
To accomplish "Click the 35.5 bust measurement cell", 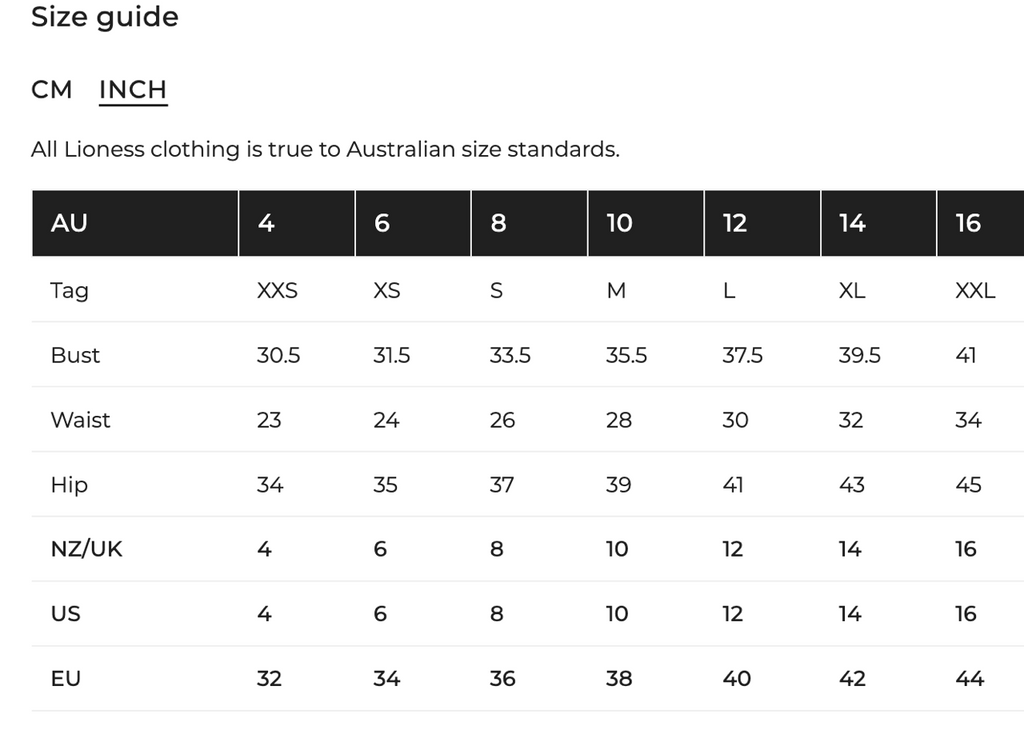I will tap(626, 355).
